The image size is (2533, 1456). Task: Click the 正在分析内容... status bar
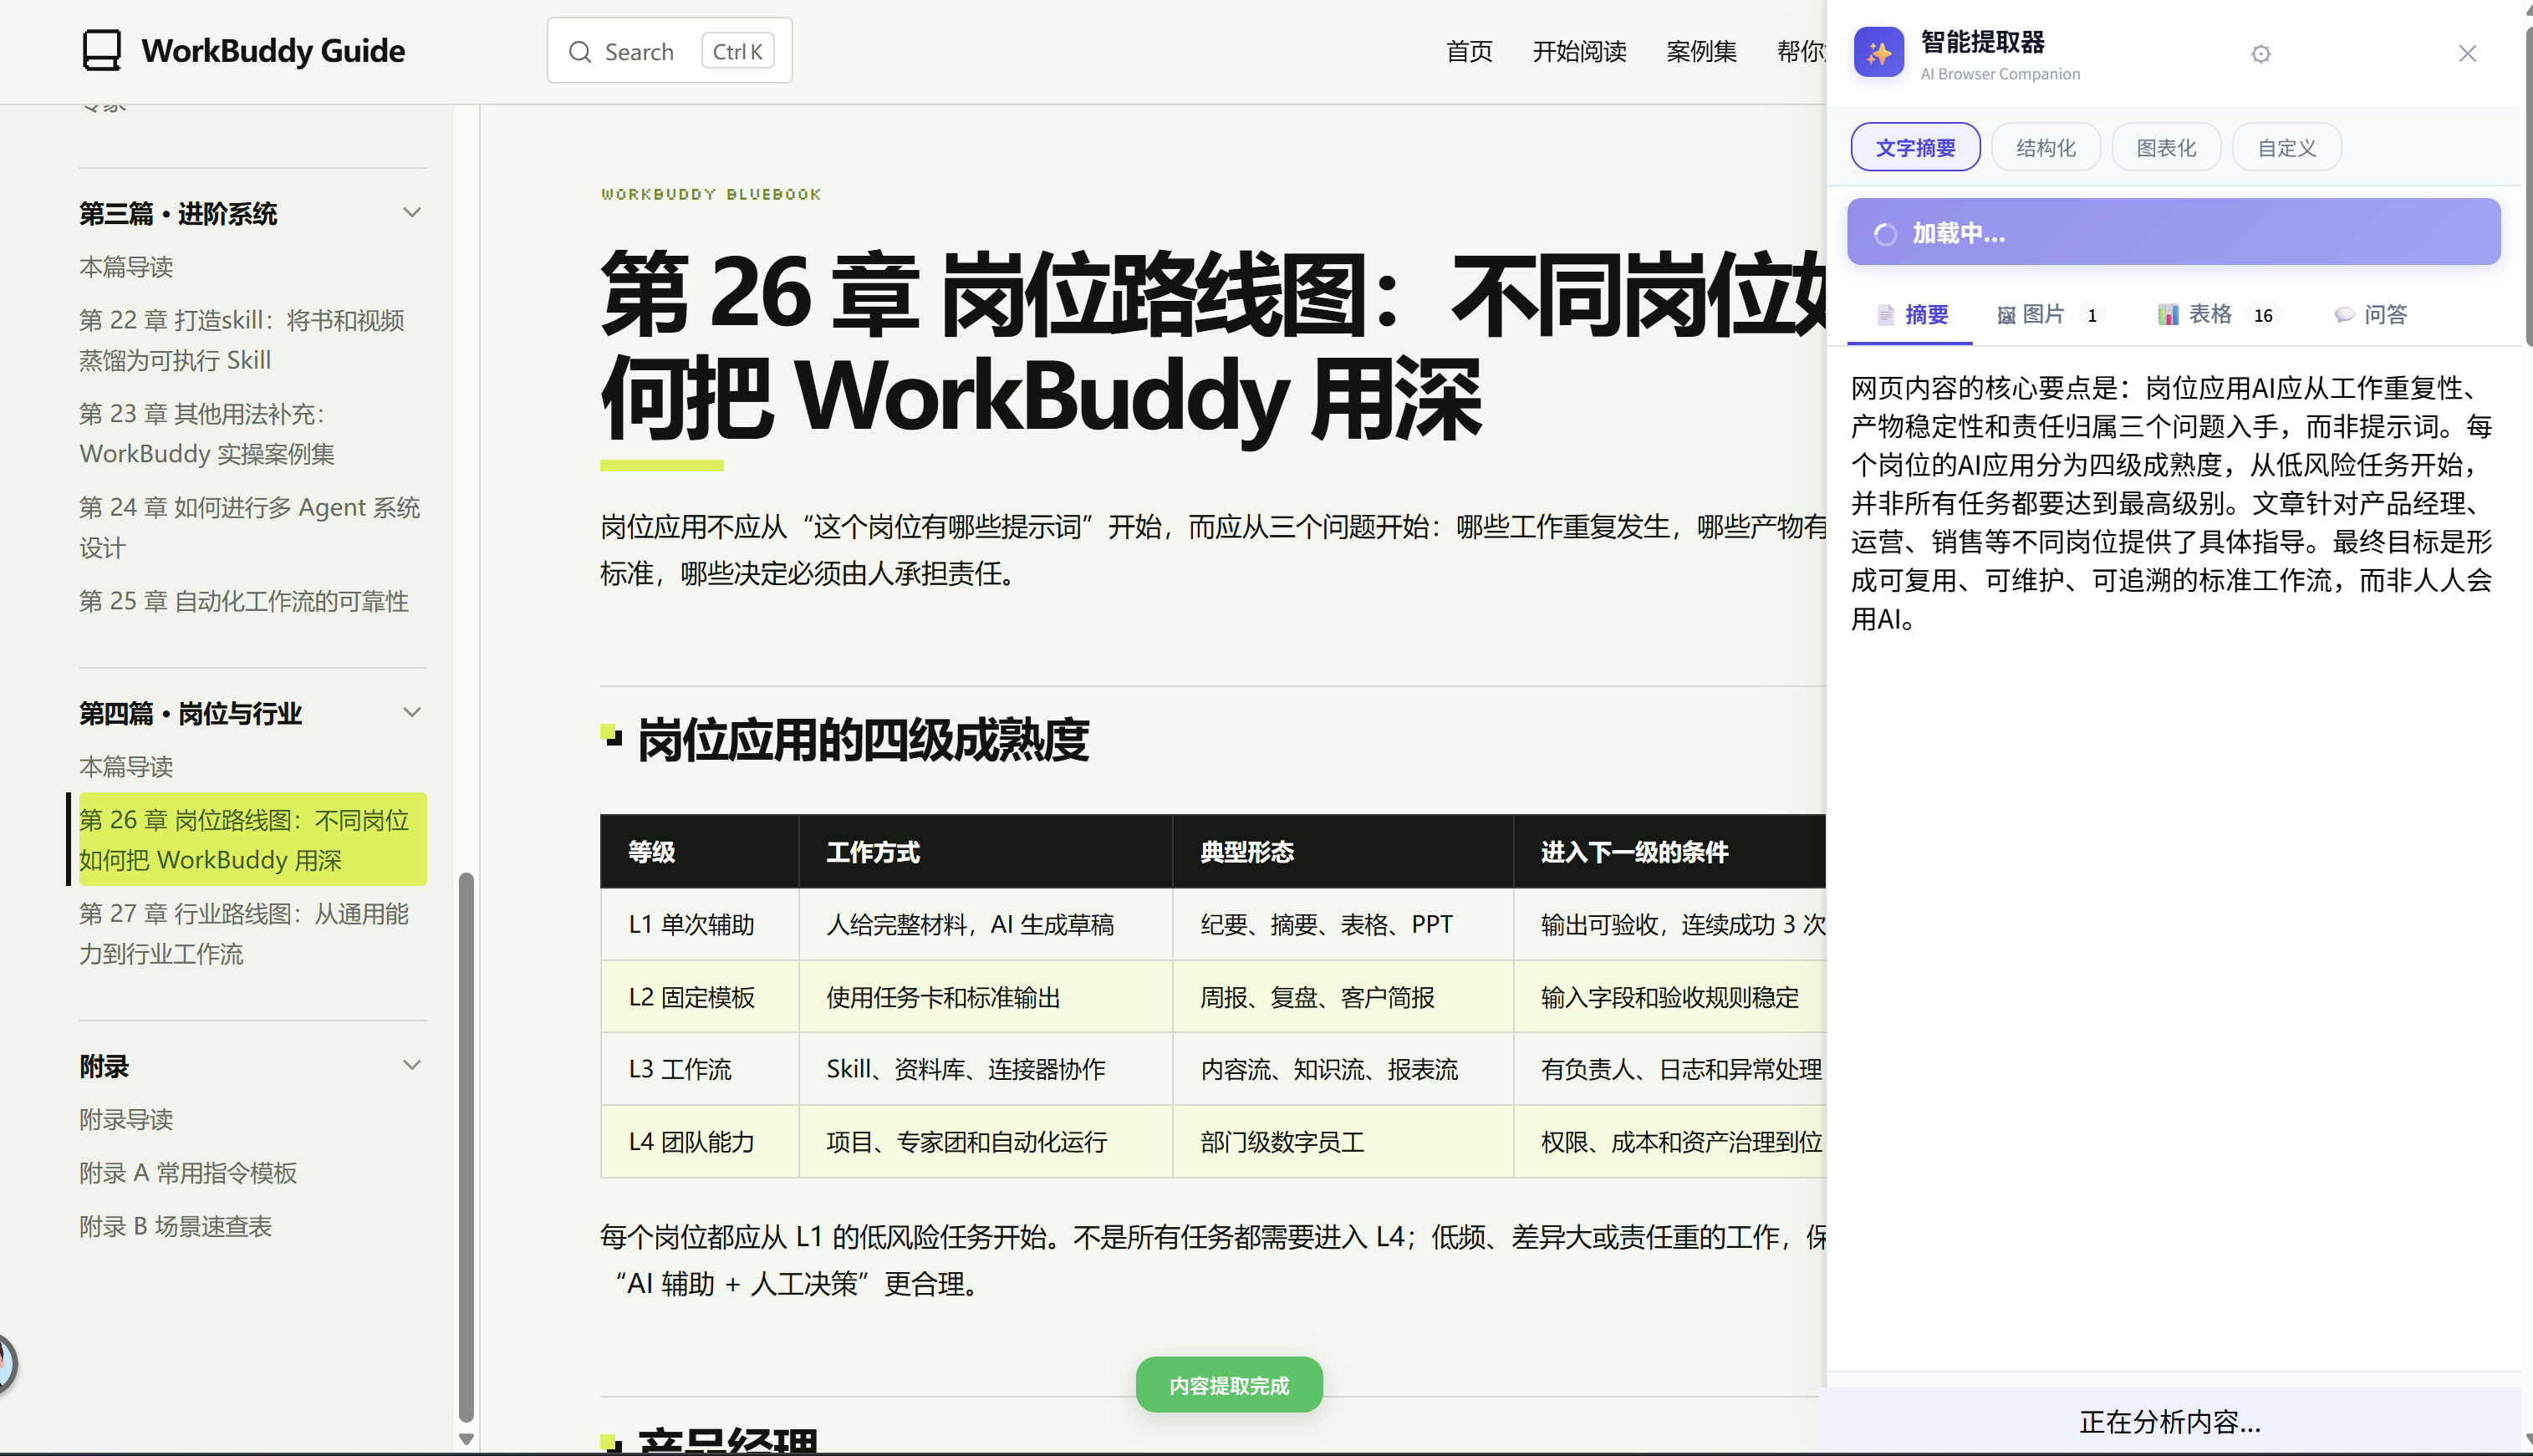coord(2170,1421)
